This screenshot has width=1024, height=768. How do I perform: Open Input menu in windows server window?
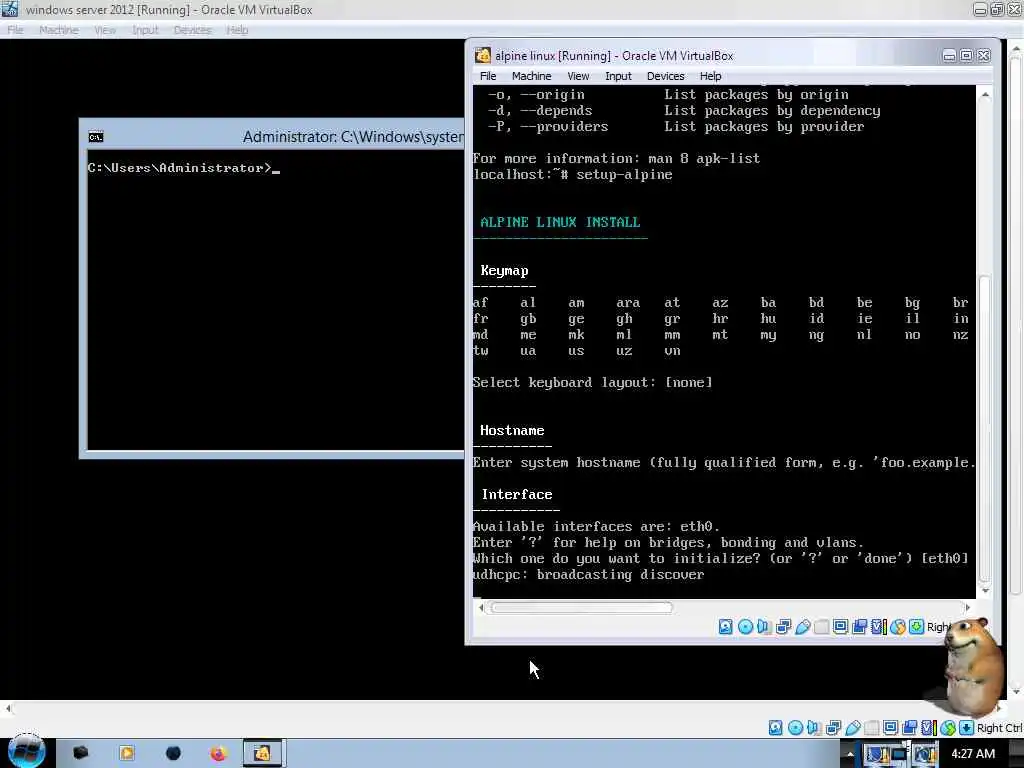145,30
